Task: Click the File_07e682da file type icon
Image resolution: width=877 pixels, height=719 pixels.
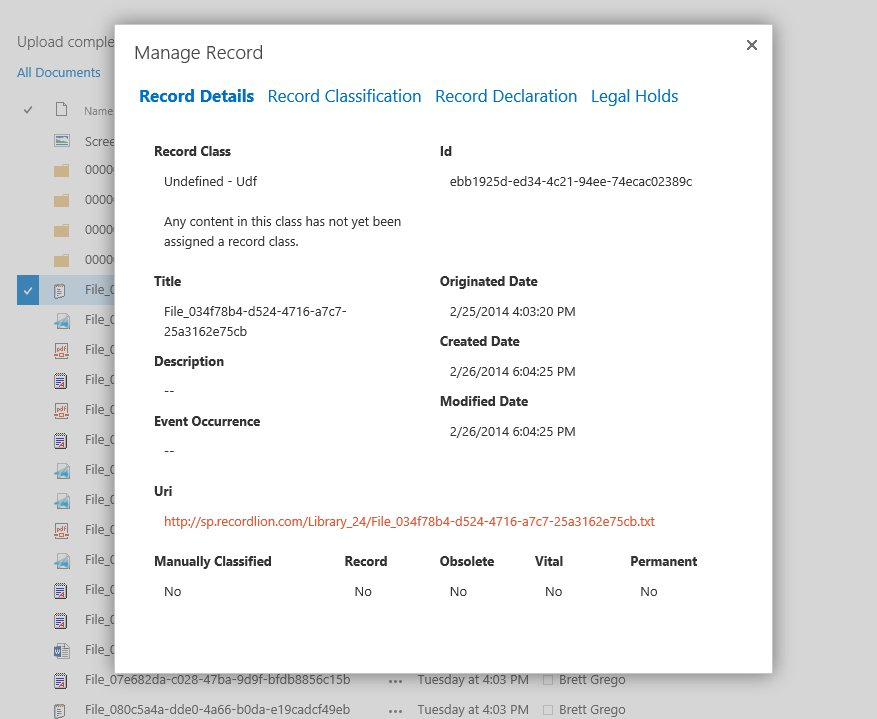Action: [61, 681]
